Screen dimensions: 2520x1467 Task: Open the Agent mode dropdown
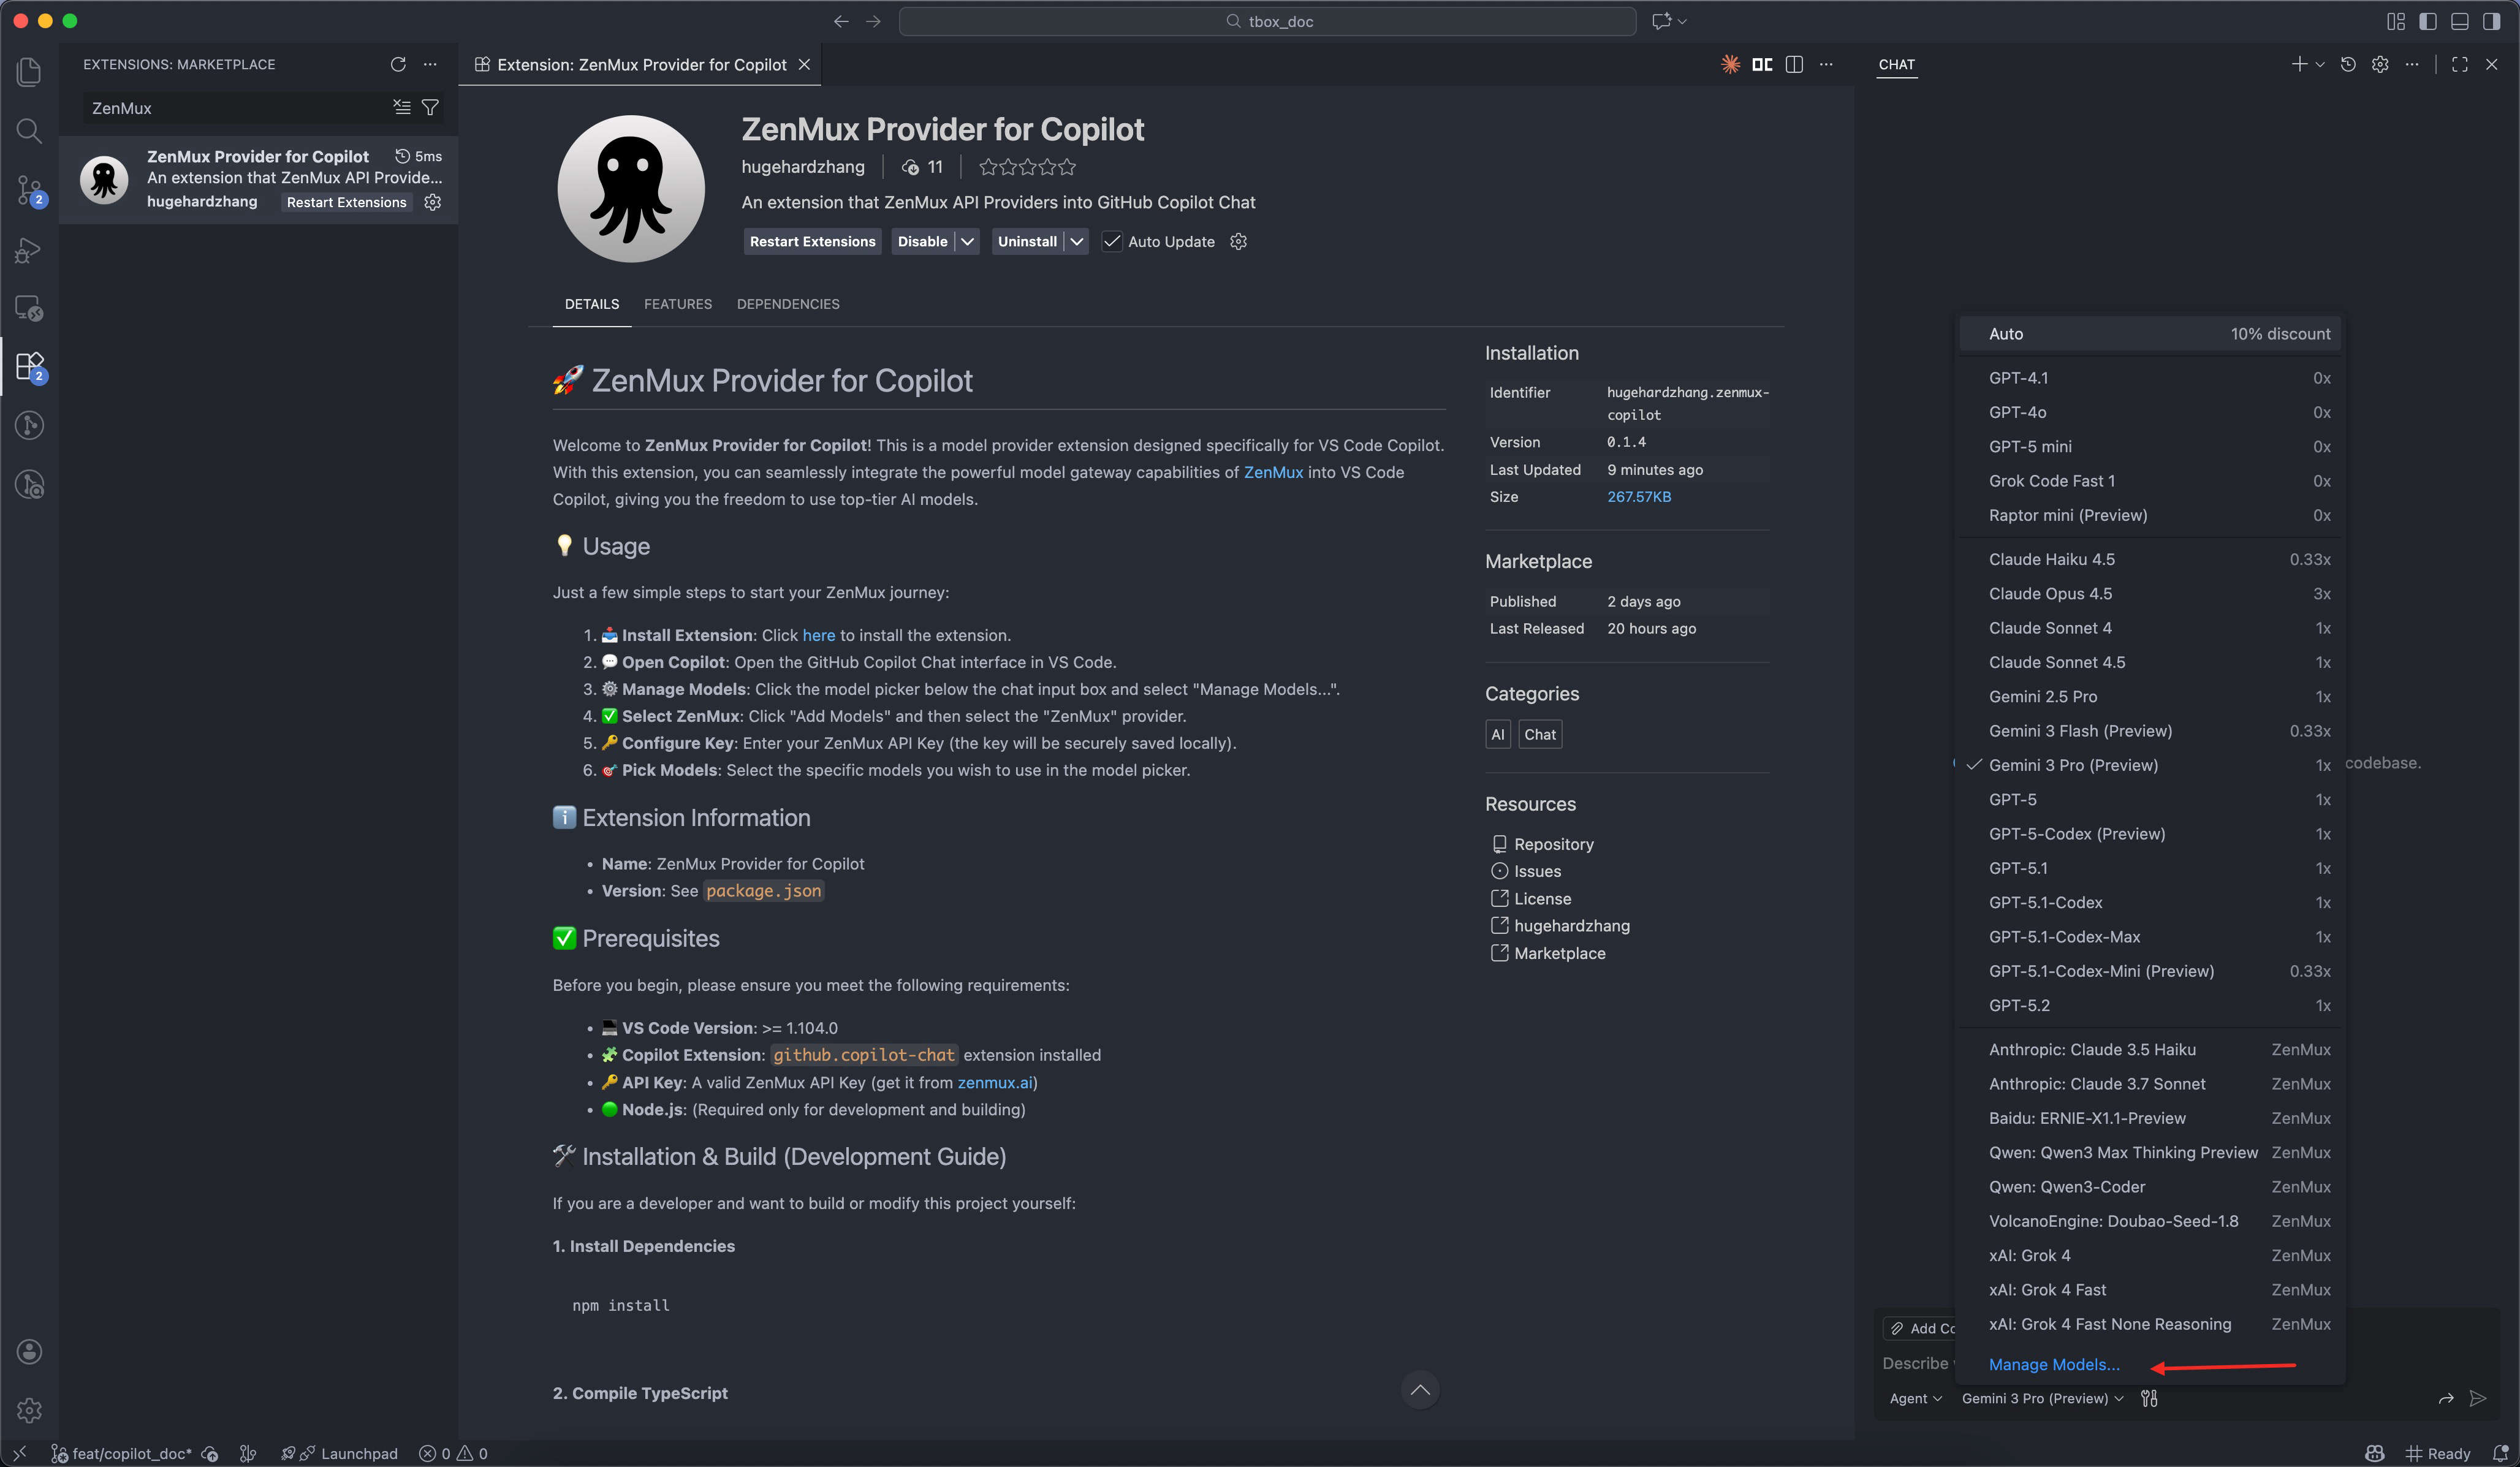(1914, 1398)
